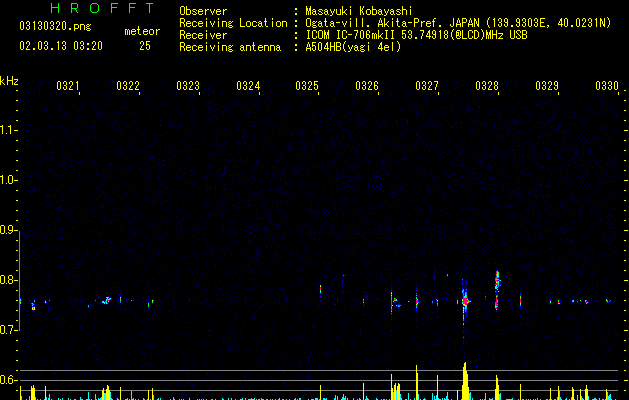Click the 0321 time marker
Screen dimensions: 629x400
tap(67, 86)
